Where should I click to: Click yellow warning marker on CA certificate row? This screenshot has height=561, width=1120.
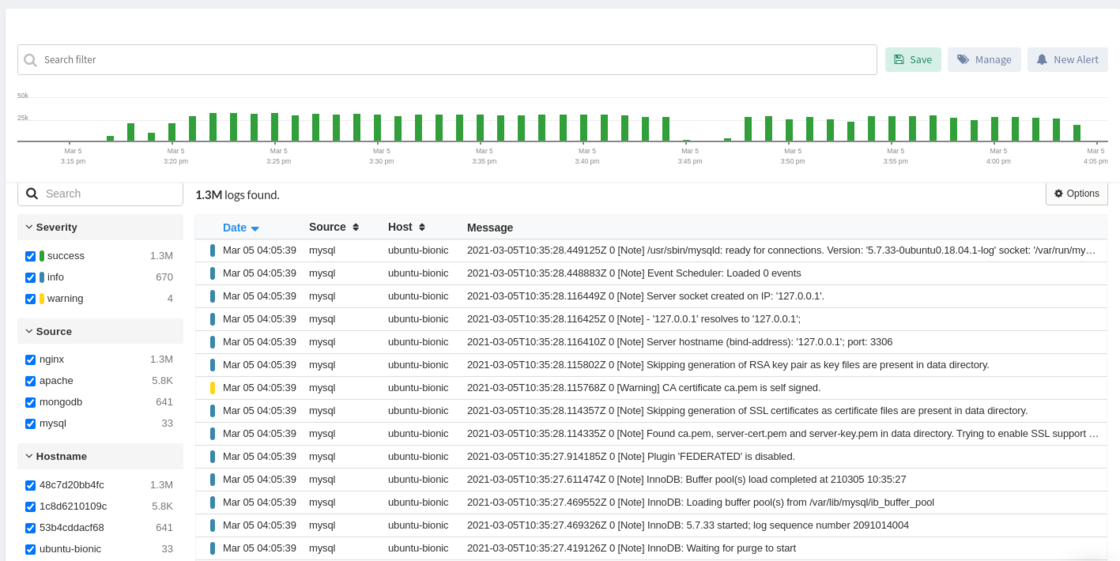[212, 387]
